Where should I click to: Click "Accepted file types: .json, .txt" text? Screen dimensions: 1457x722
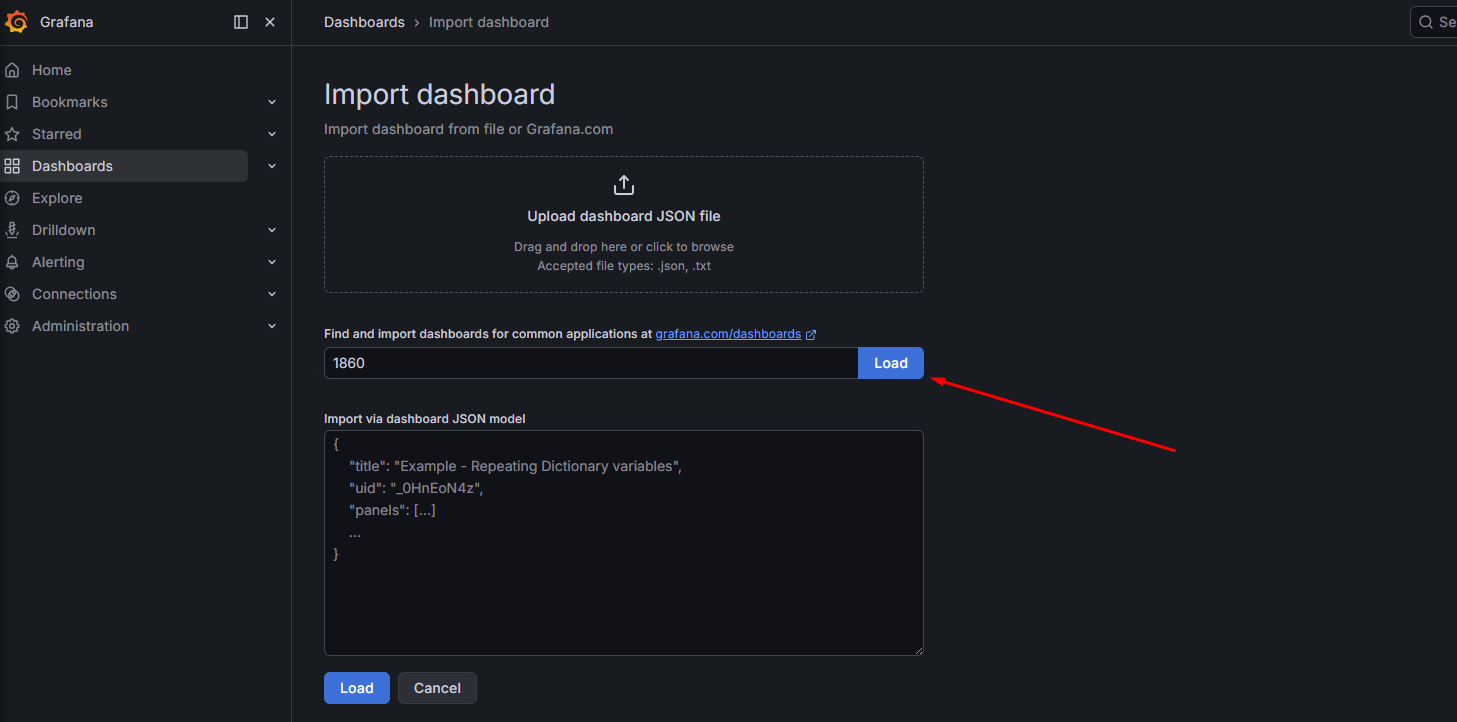click(624, 266)
